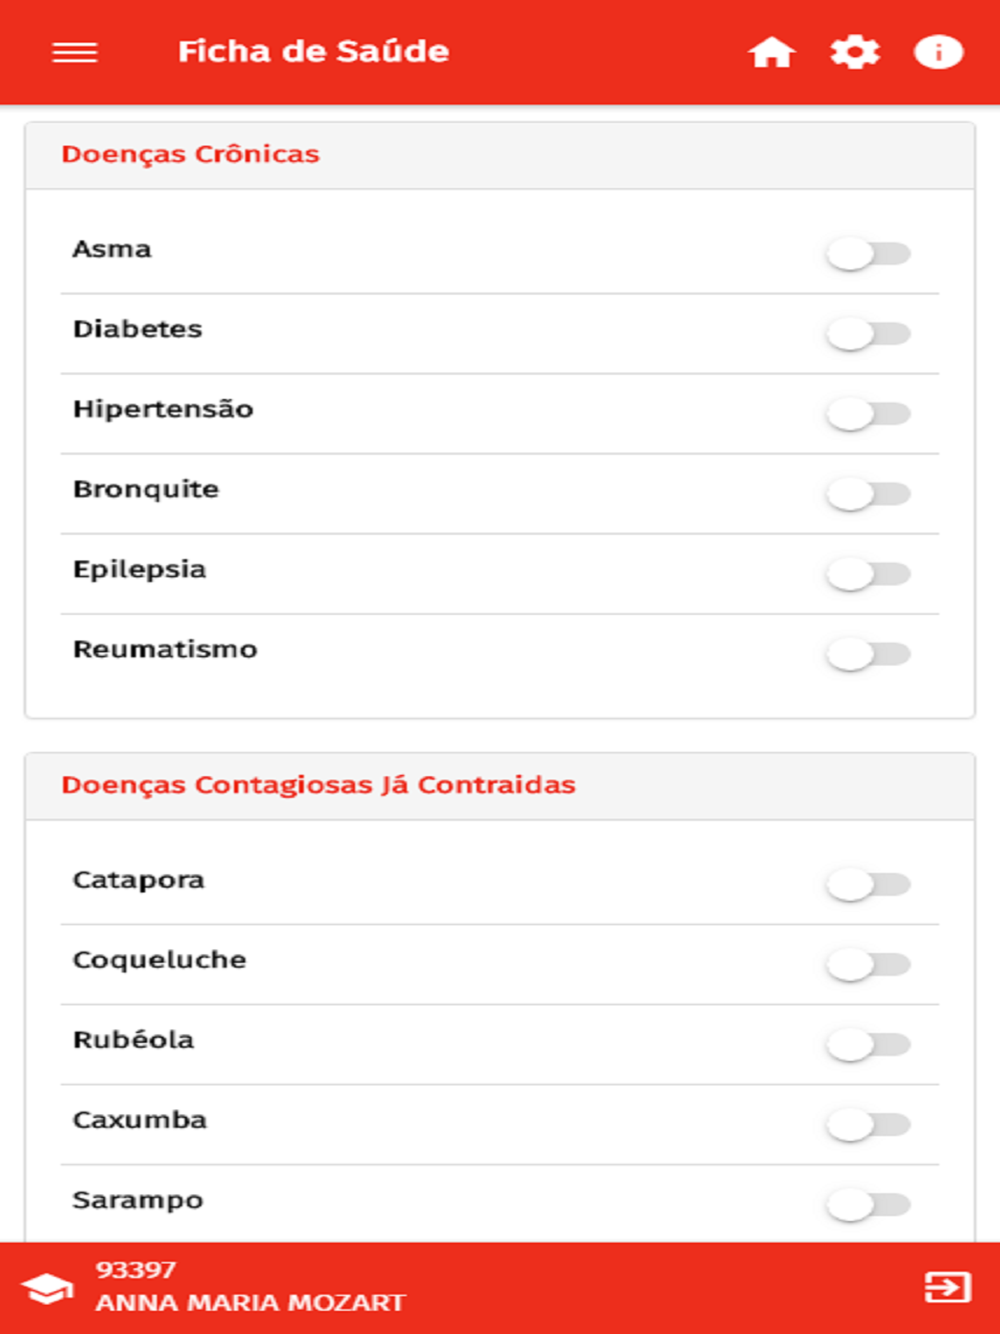
Task: Toggle the Rubéola switch on
Action: [x=868, y=1045]
